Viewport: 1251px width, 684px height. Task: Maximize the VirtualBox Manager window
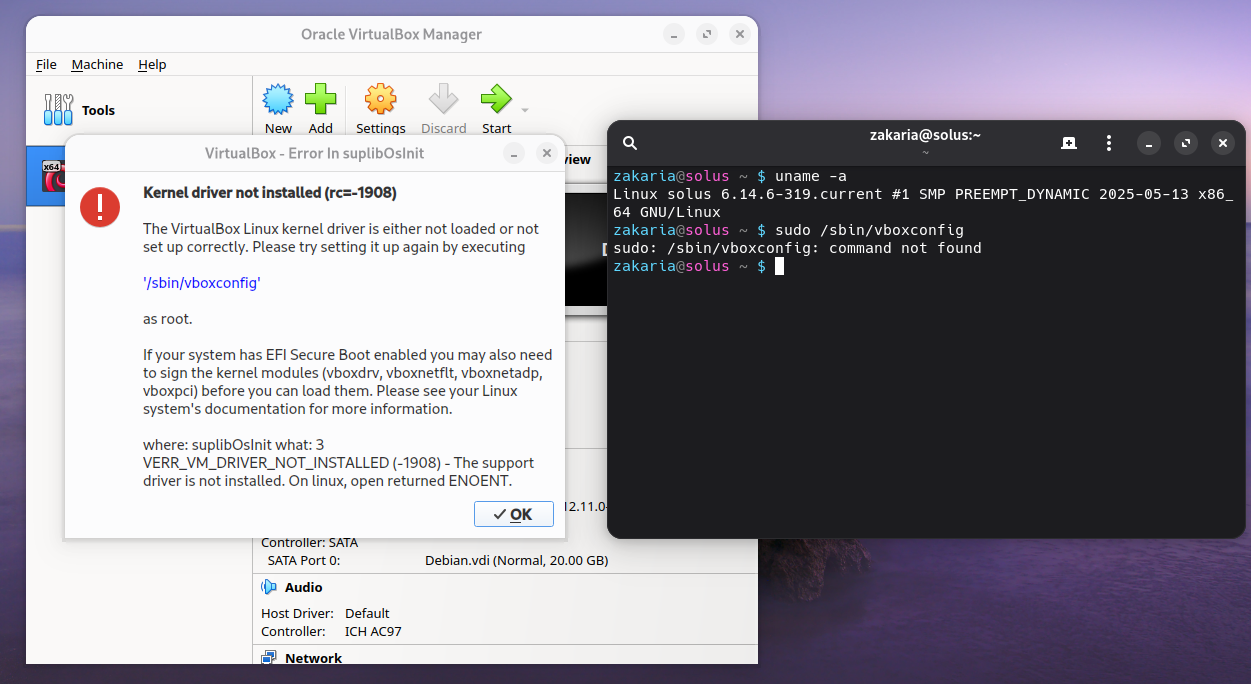(x=707, y=34)
